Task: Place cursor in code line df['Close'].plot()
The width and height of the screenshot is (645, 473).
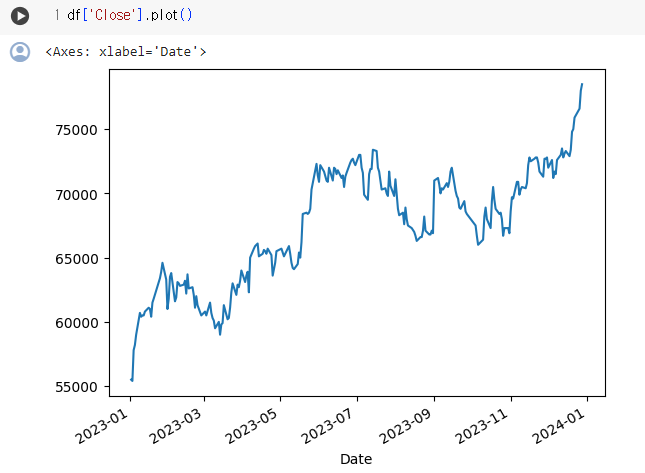Action: click(x=130, y=15)
